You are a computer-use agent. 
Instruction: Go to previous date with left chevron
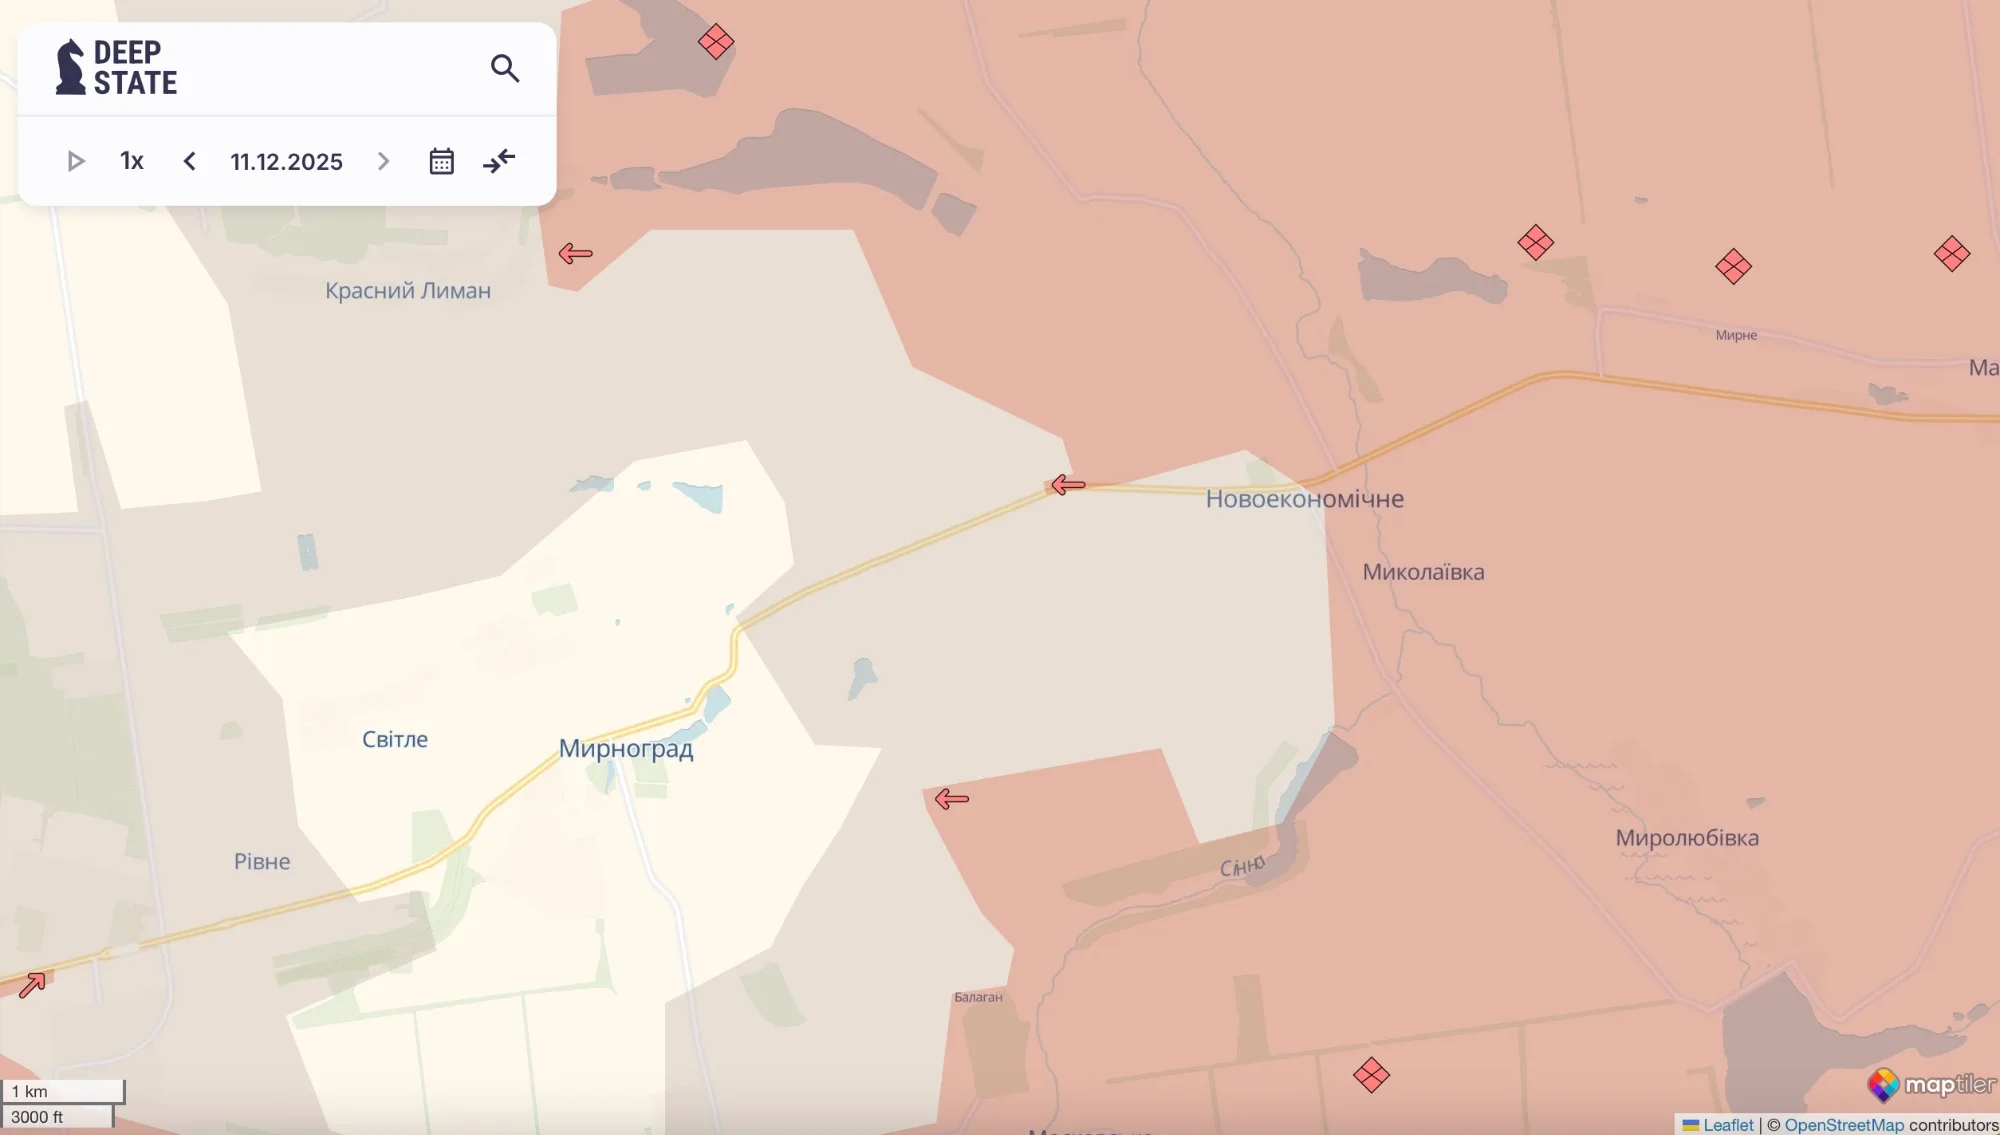[189, 161]
